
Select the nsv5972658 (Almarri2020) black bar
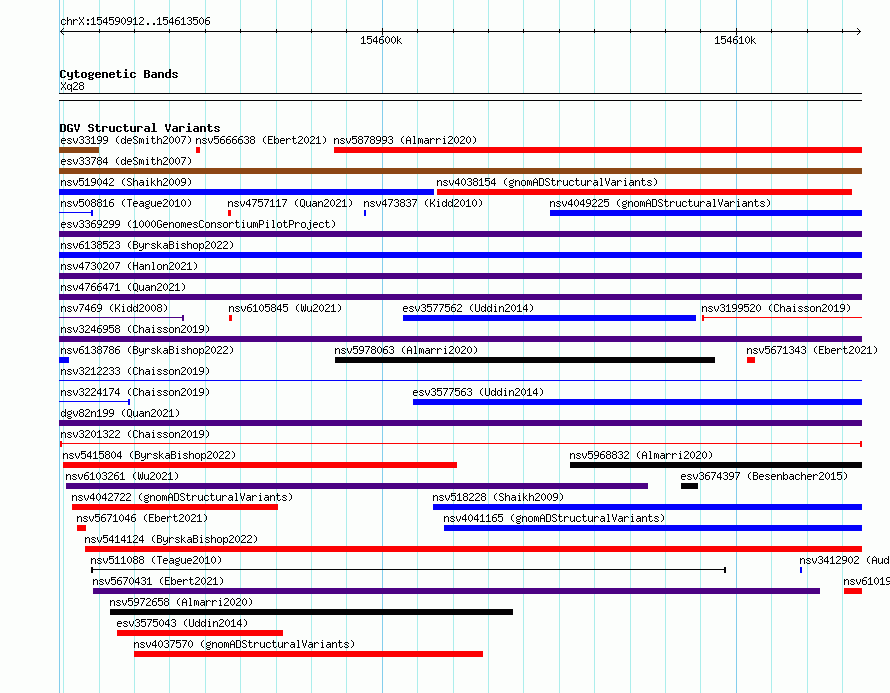pyautogui.click(x=312, y=612)
